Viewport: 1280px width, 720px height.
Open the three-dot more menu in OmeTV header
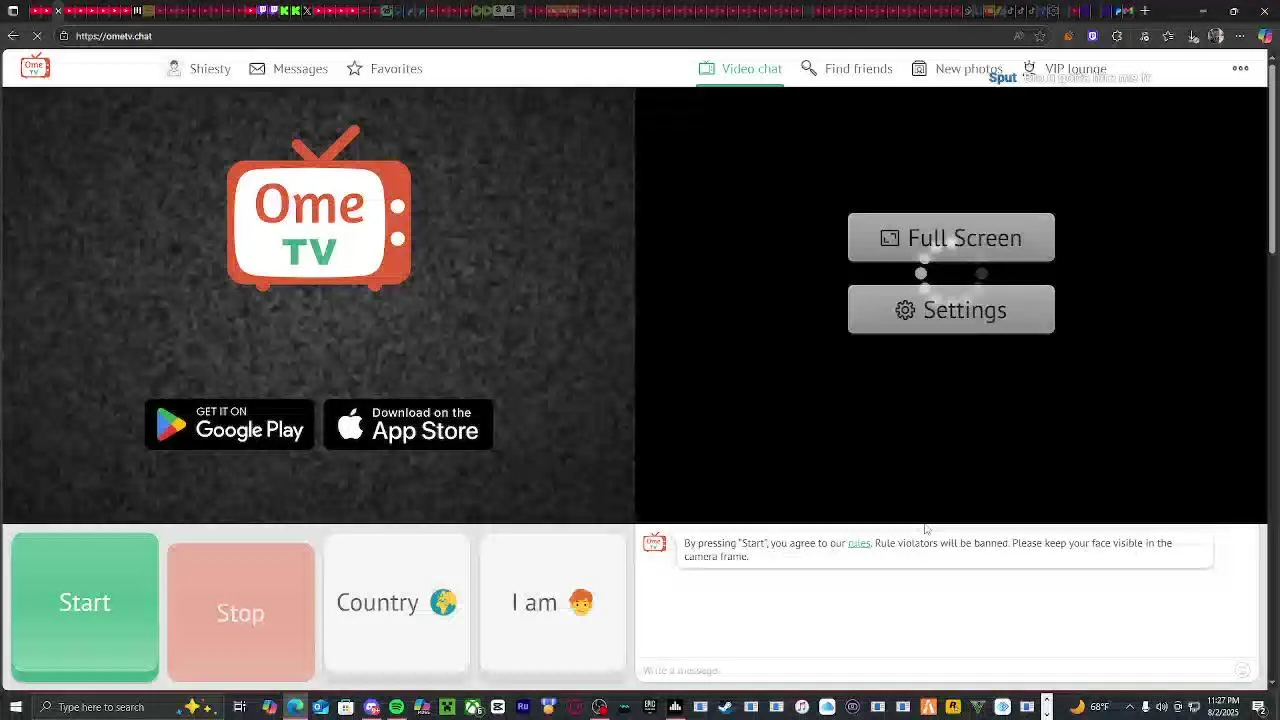[x=1240, y=68]
